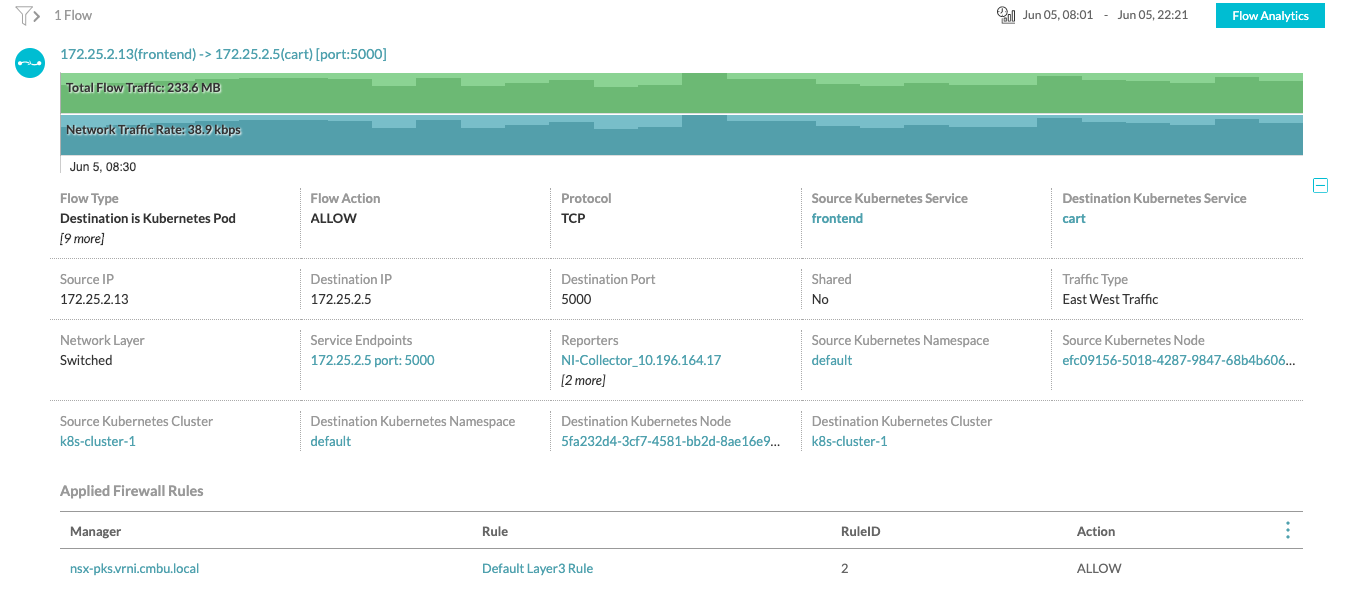This screenshot has height=602, width=1348.
Task: Open the time range clock icon
Action: [1005, 15]
